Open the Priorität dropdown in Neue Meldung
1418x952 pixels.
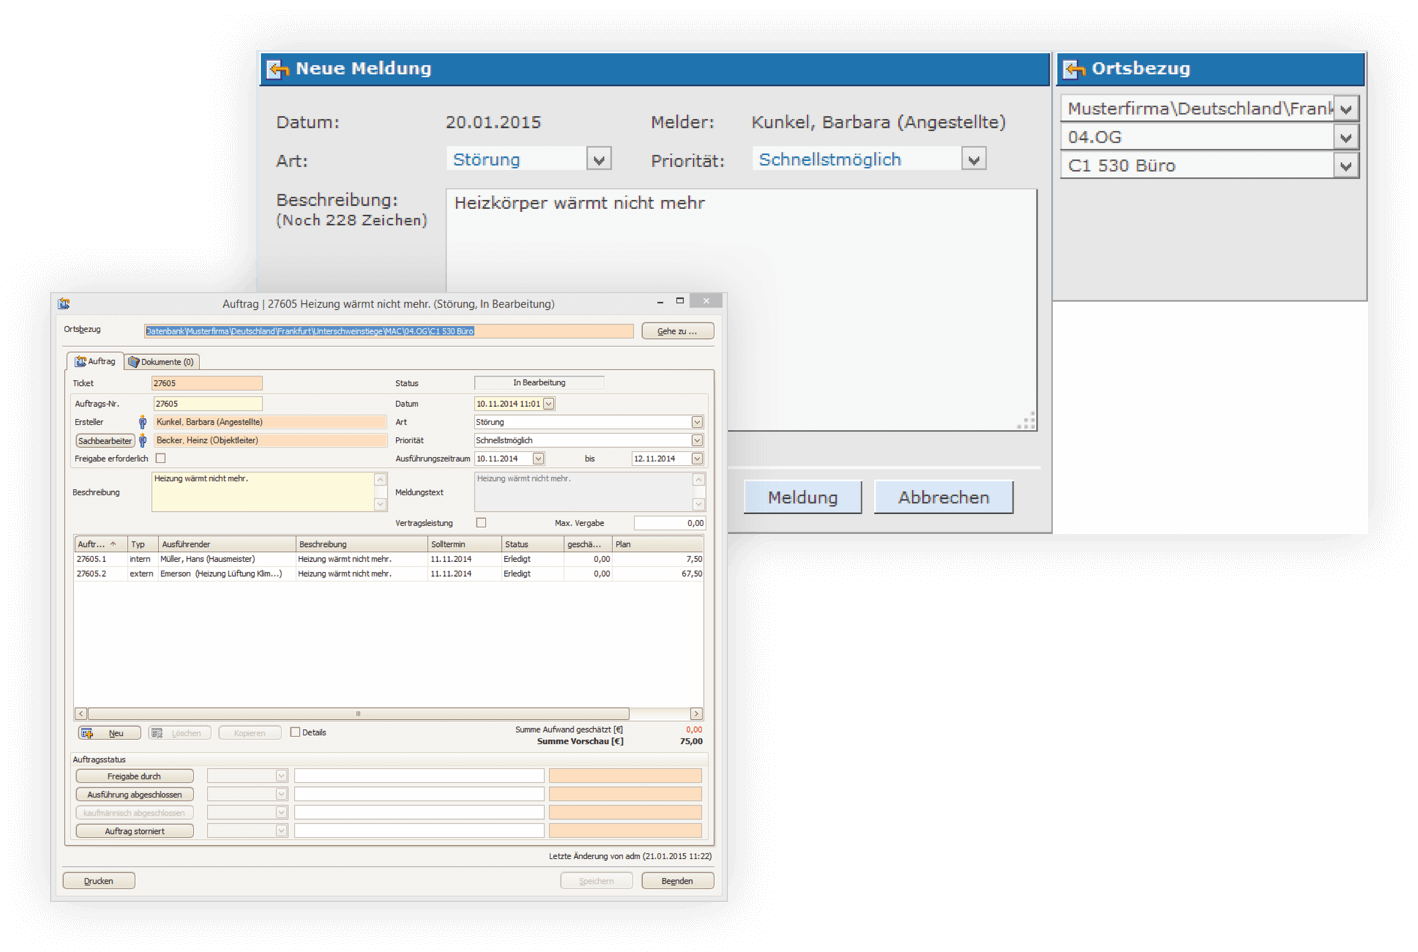(x=973, y=159)
